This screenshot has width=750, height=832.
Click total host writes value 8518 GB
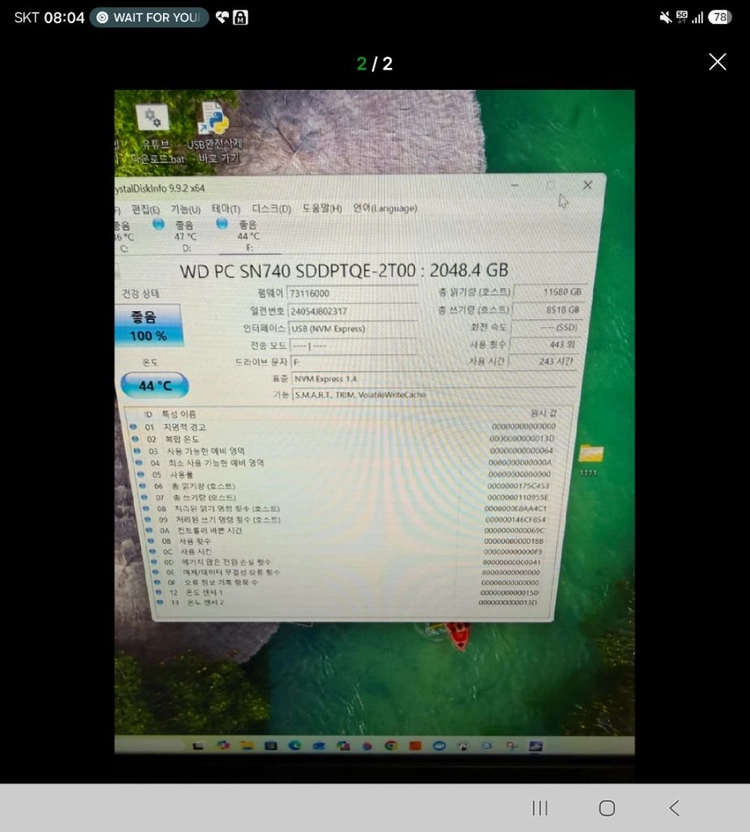click(x=547, y=309)
